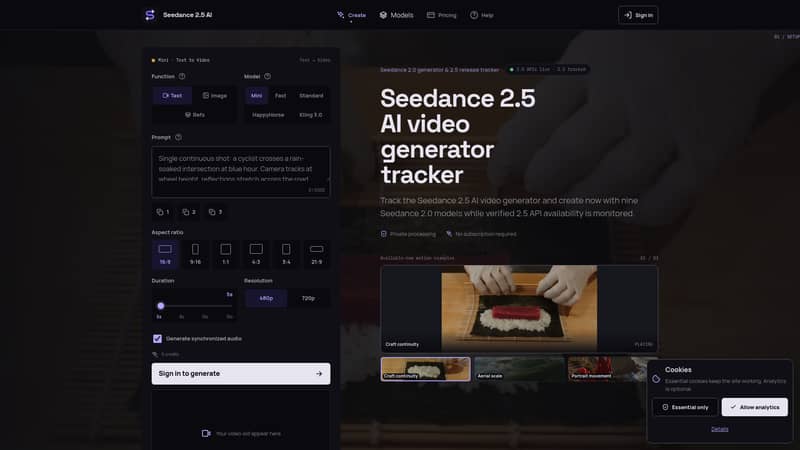This screenshot has height=450, width=800.
Task: Open the Create nav item
Action: click(x=352, y=15)
